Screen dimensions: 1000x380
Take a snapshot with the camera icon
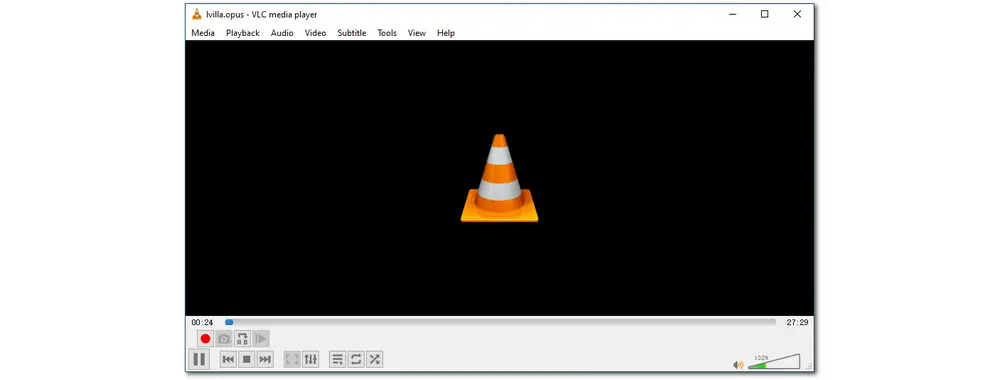click(224, 339)
